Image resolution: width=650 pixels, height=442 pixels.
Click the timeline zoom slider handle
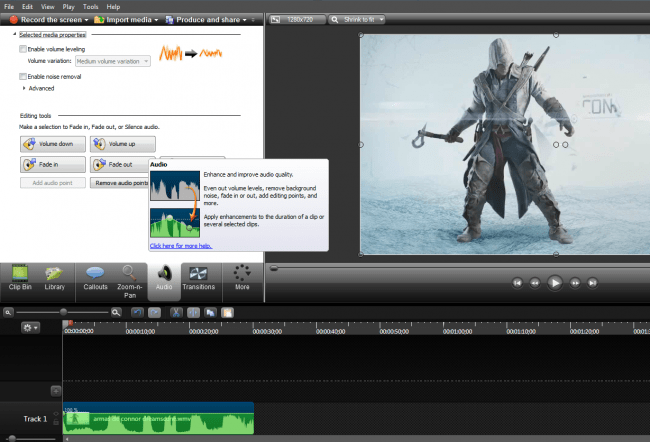click(x=63, y=312)
